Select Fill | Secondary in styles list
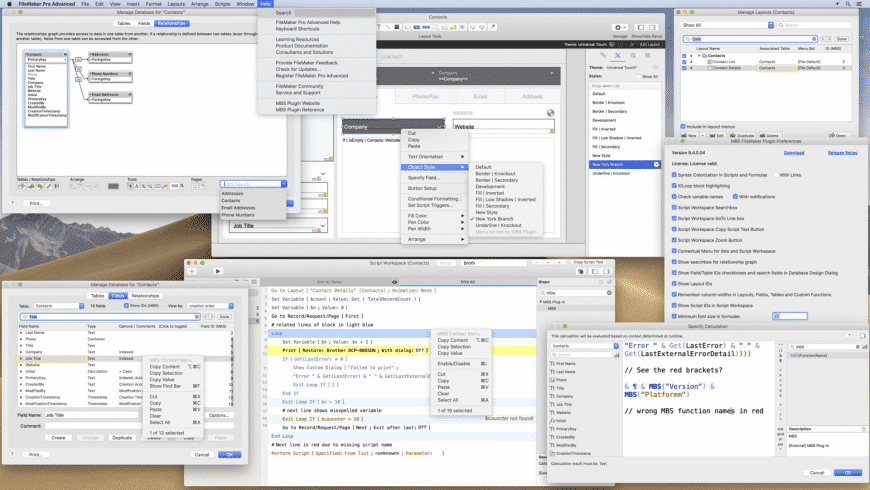The width and height of the screenshot is (870, 490). (x=605, y=147)
